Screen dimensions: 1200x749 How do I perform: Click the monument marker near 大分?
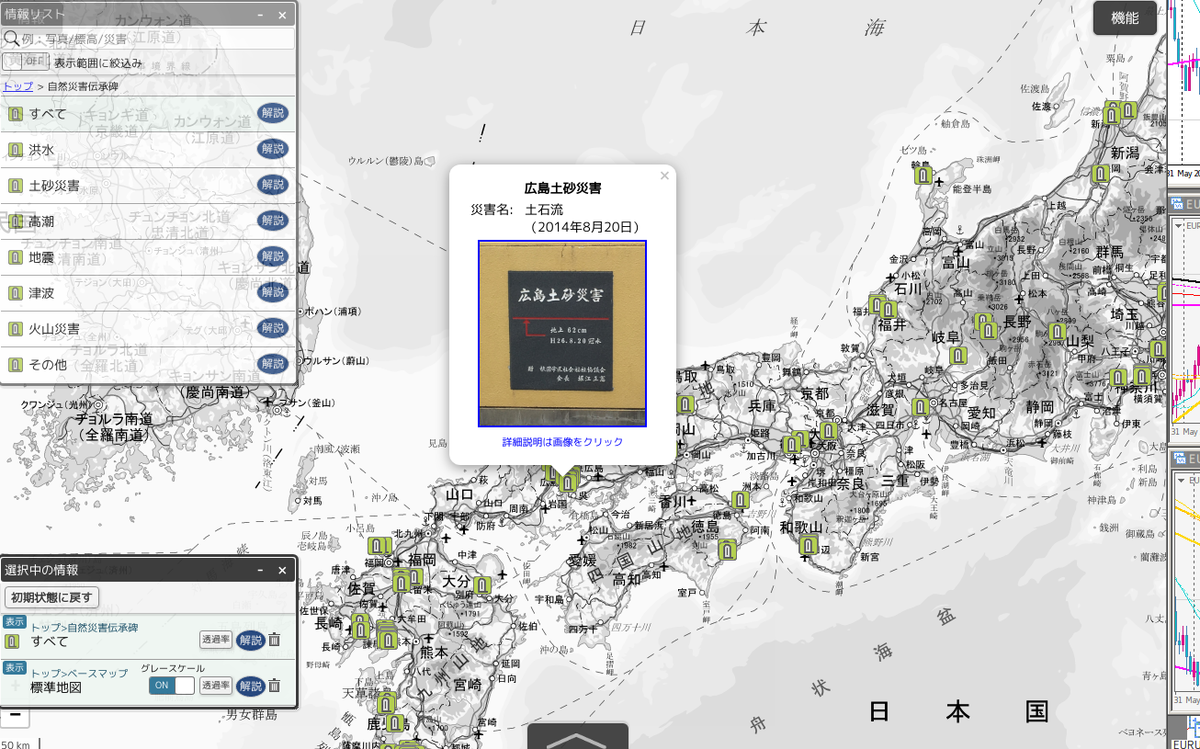point(482,585)
